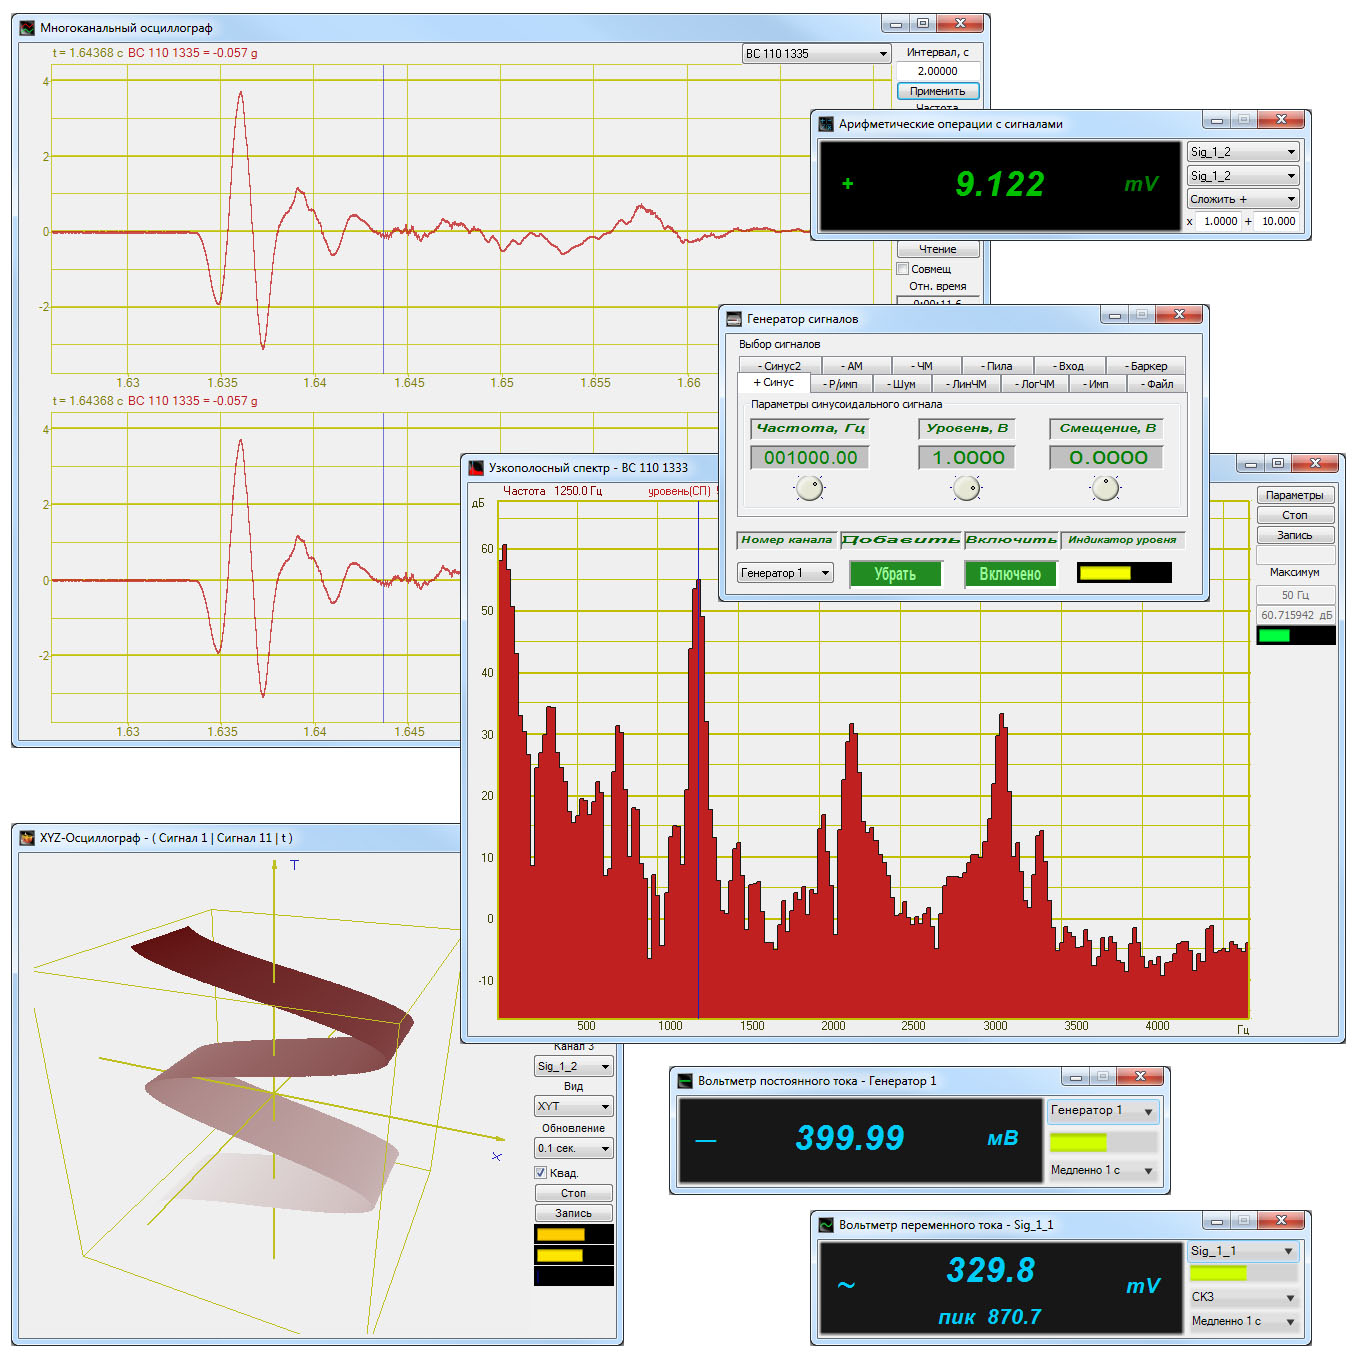The image size is (1356, 1356).
Task: Open the Сложить + operation dropdown
Action: (1243, 199)
